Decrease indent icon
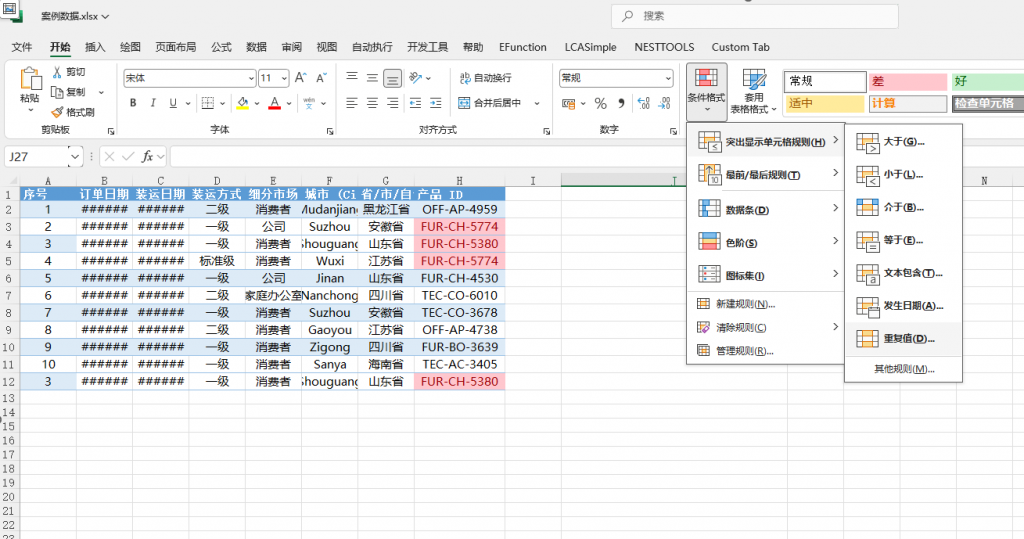Viewport: 1024px width, 539px height. pos(415,103)
